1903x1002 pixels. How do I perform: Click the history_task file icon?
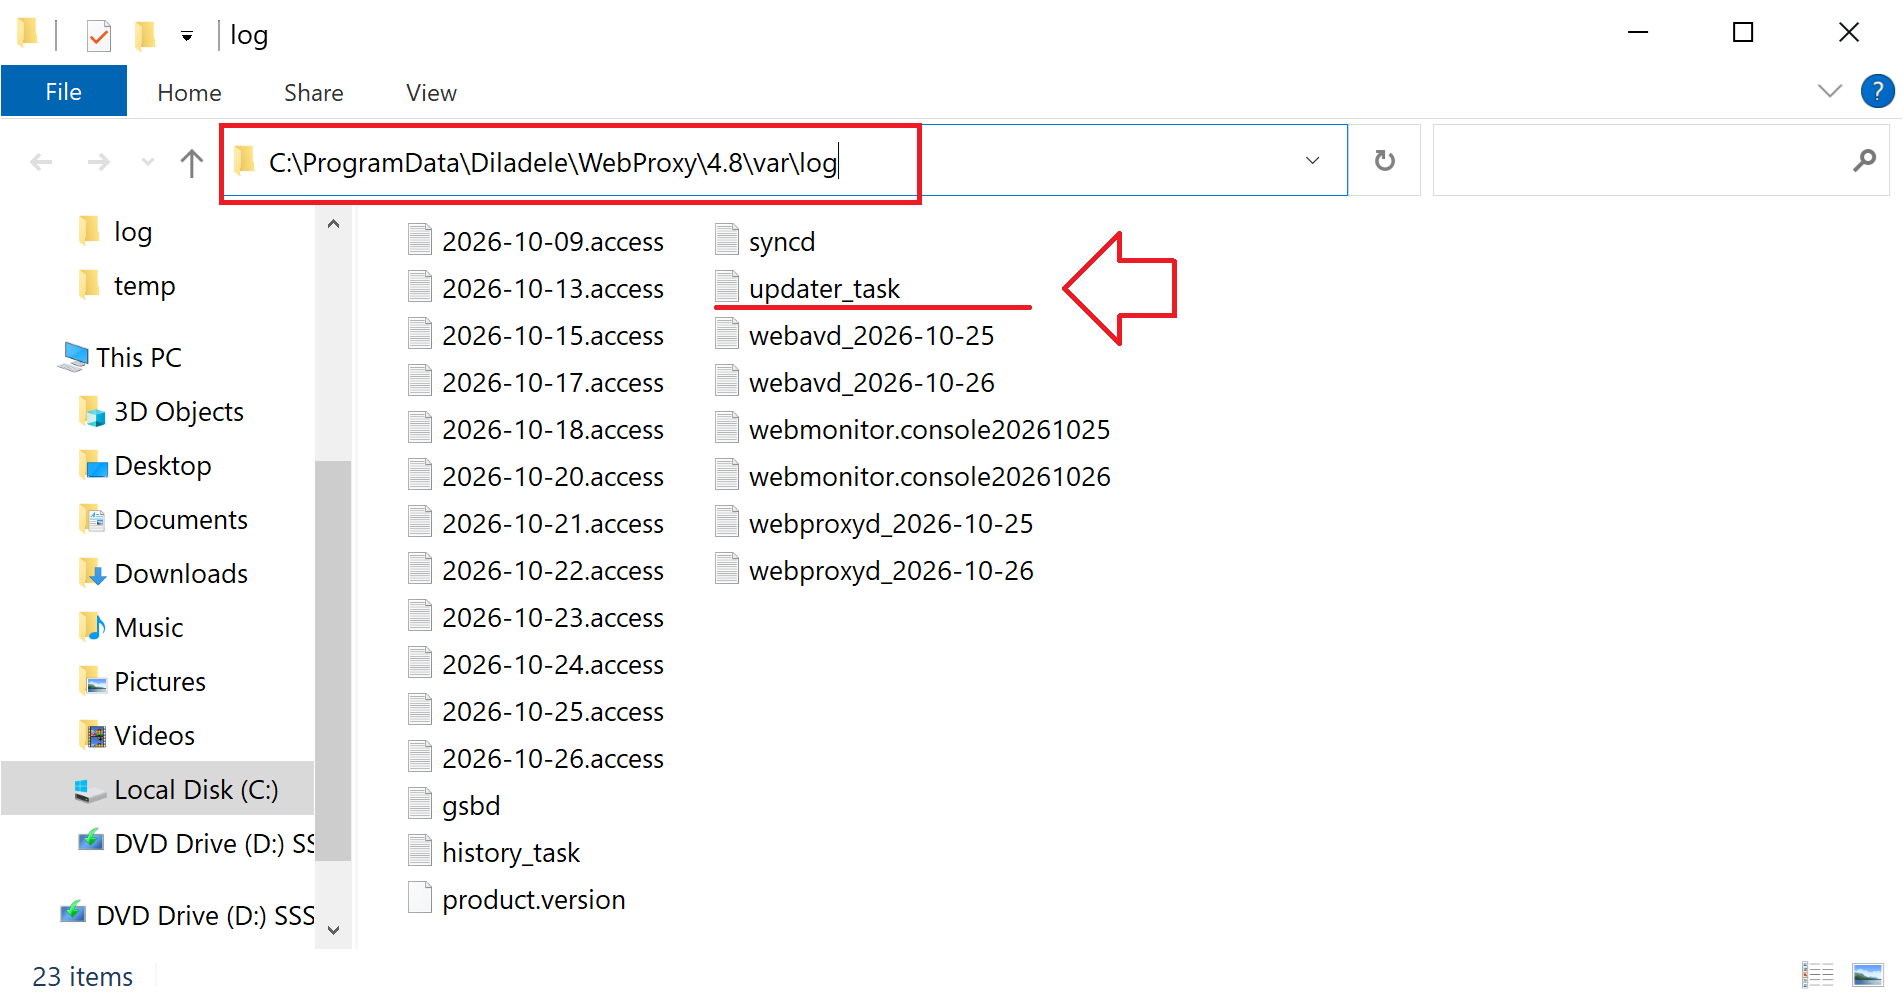click(420, 851)
